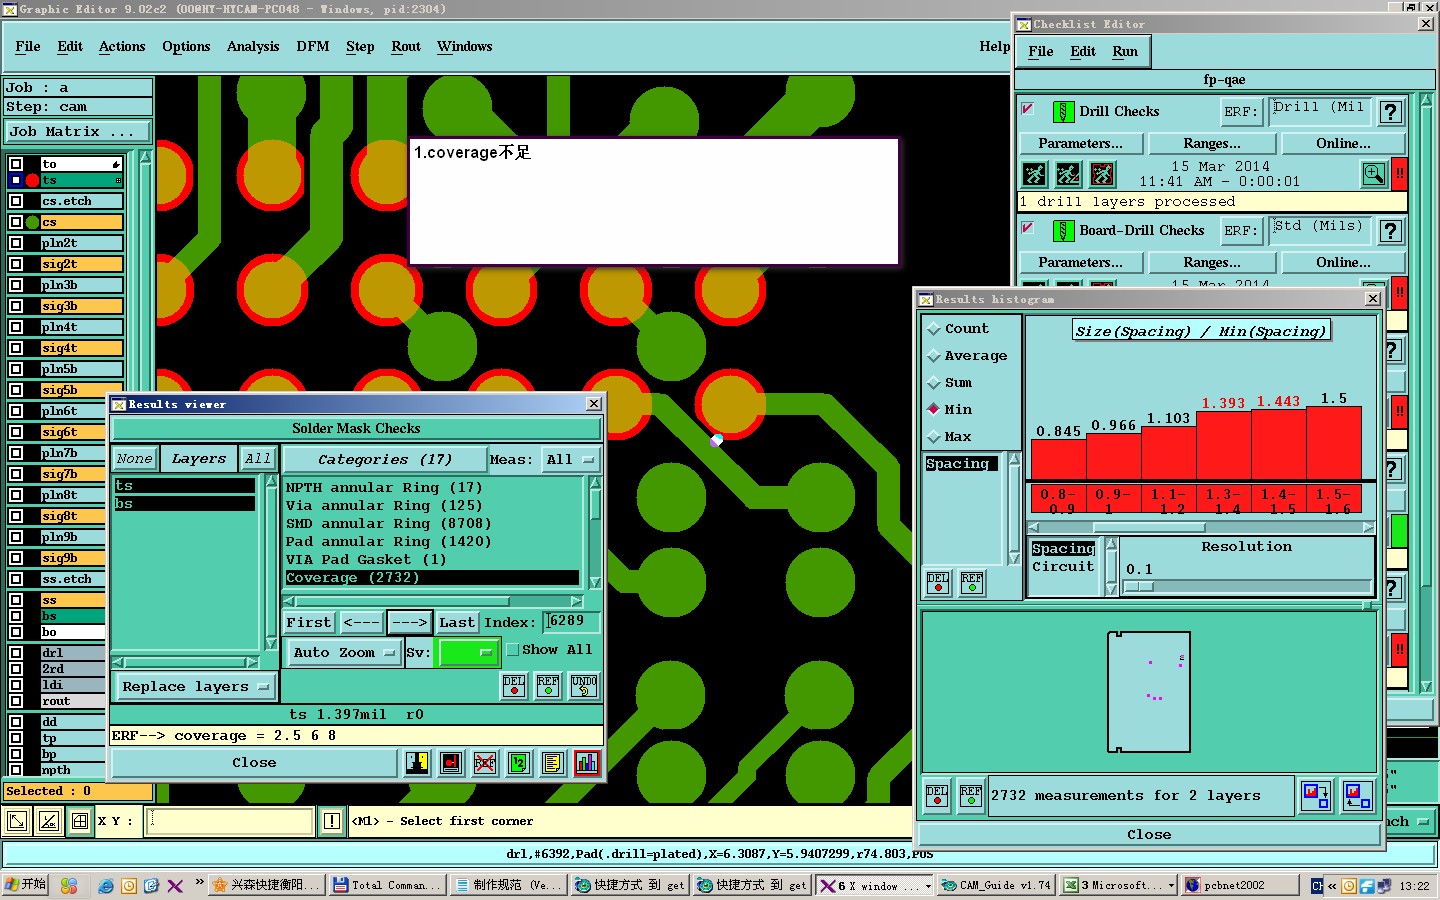Viewport: 1440px width, 900px height.
Task: Click the REF icon next to measurements count
Action: coord(970,796)
